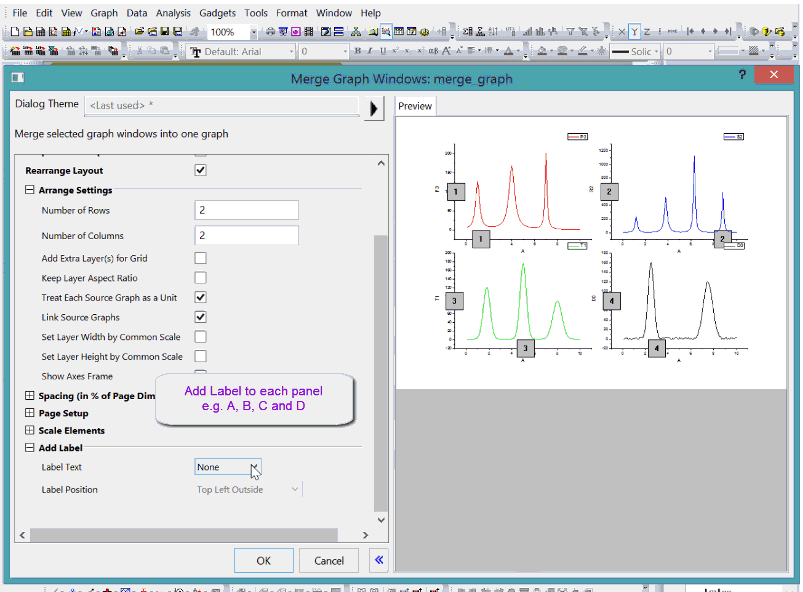This screenshot has width=803, height=592.
Task: Click the Save Project floppy icon
Action: click(x=165, y=32)
